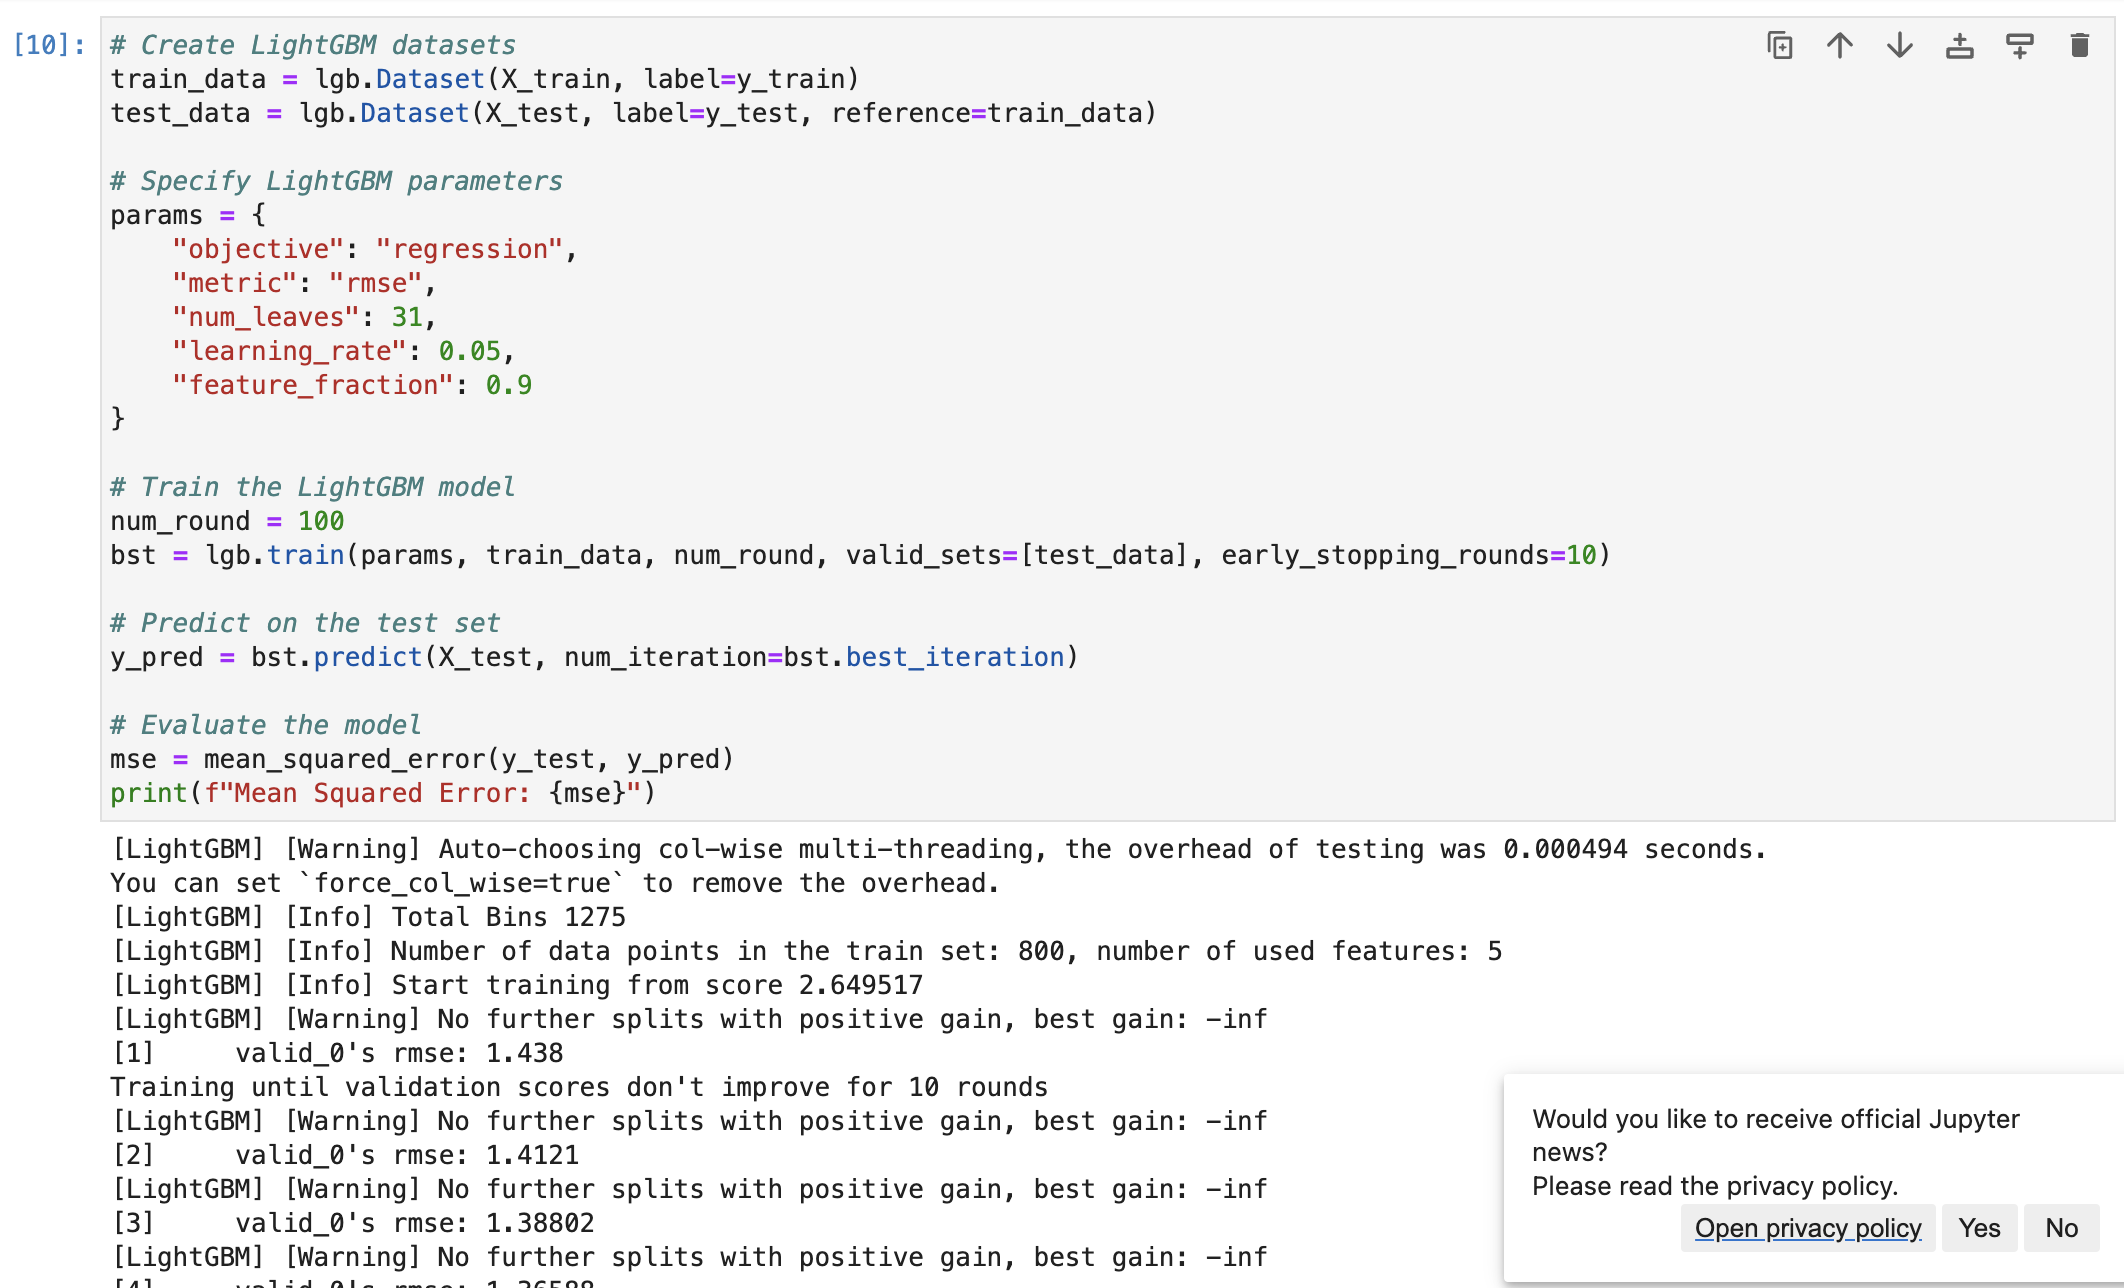
Task: Choose No for Jupyter news
Action: coord(2061,1228)
